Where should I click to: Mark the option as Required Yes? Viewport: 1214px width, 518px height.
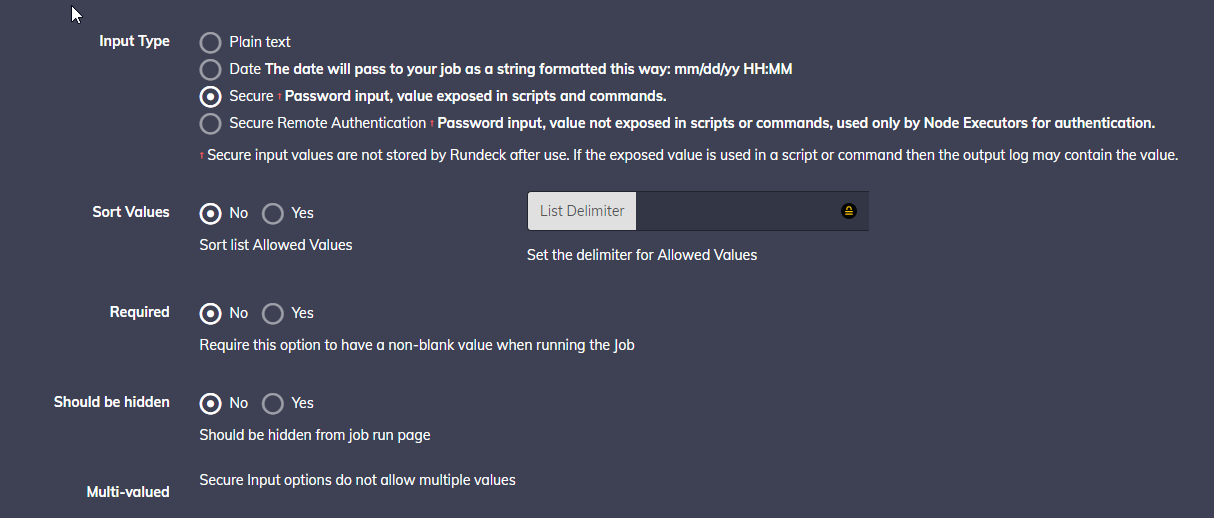pyautogui.click(x=272, y=313)
